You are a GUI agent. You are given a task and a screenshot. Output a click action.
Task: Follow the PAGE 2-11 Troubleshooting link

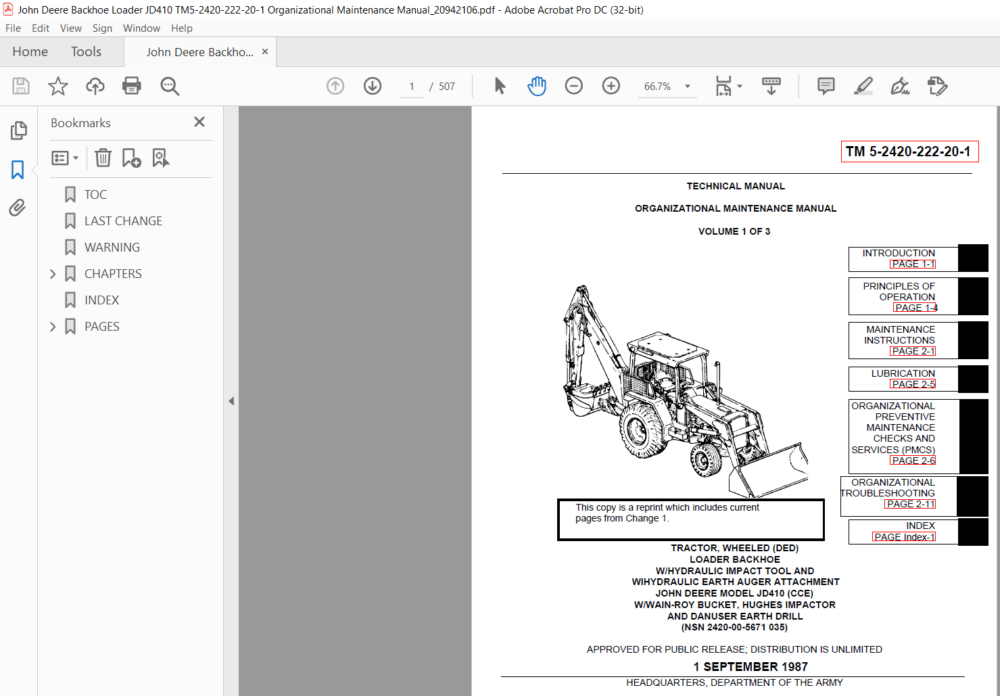pos(910,504)
